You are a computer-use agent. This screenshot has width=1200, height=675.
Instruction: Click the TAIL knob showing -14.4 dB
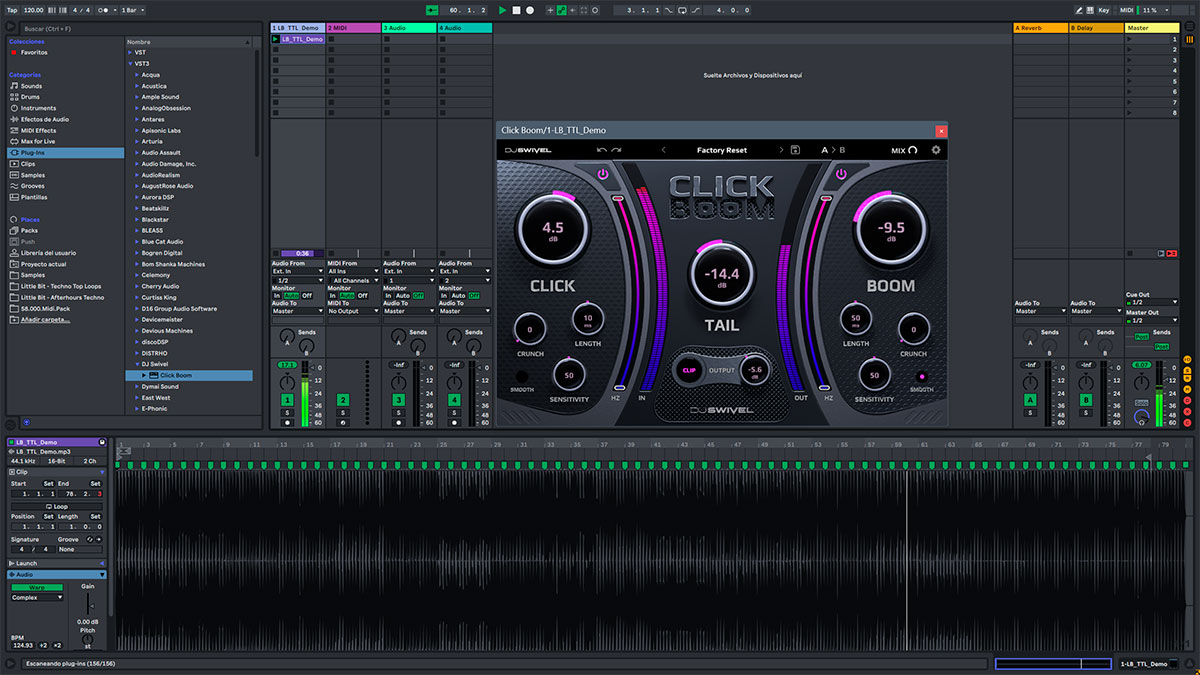(x=721, y=274)
